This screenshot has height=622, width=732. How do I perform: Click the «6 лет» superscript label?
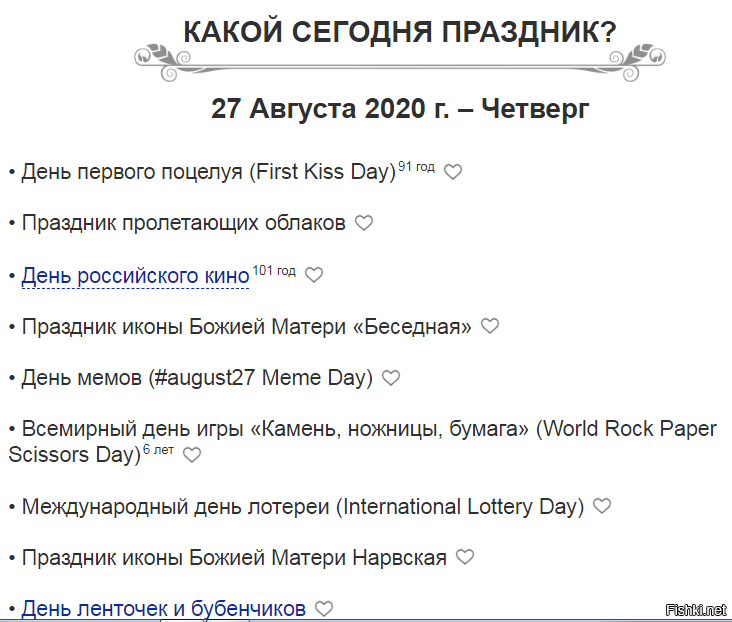pyautogui.click(x=158, y=450)
